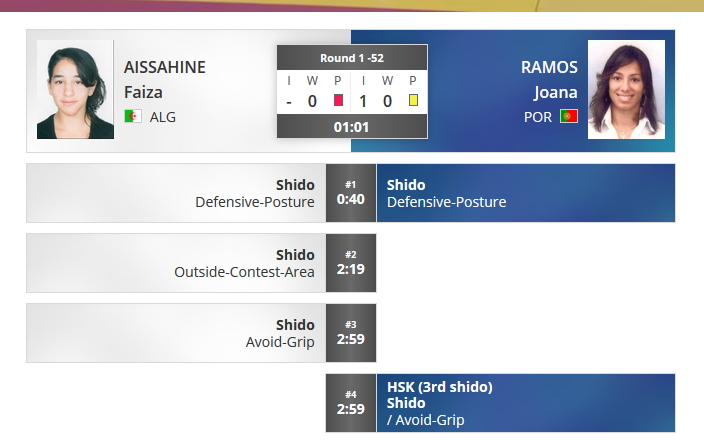
Task: Click the 01:01 match duration
Action: point(352,127)
